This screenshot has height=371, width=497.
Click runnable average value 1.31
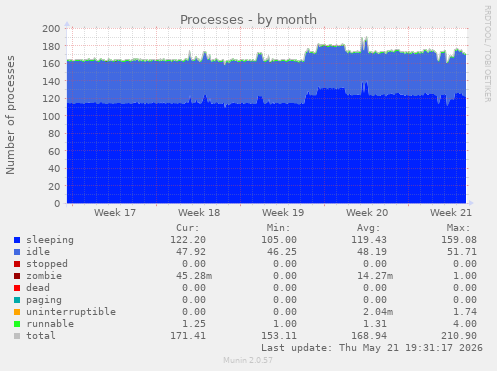(x=375, y=324)
